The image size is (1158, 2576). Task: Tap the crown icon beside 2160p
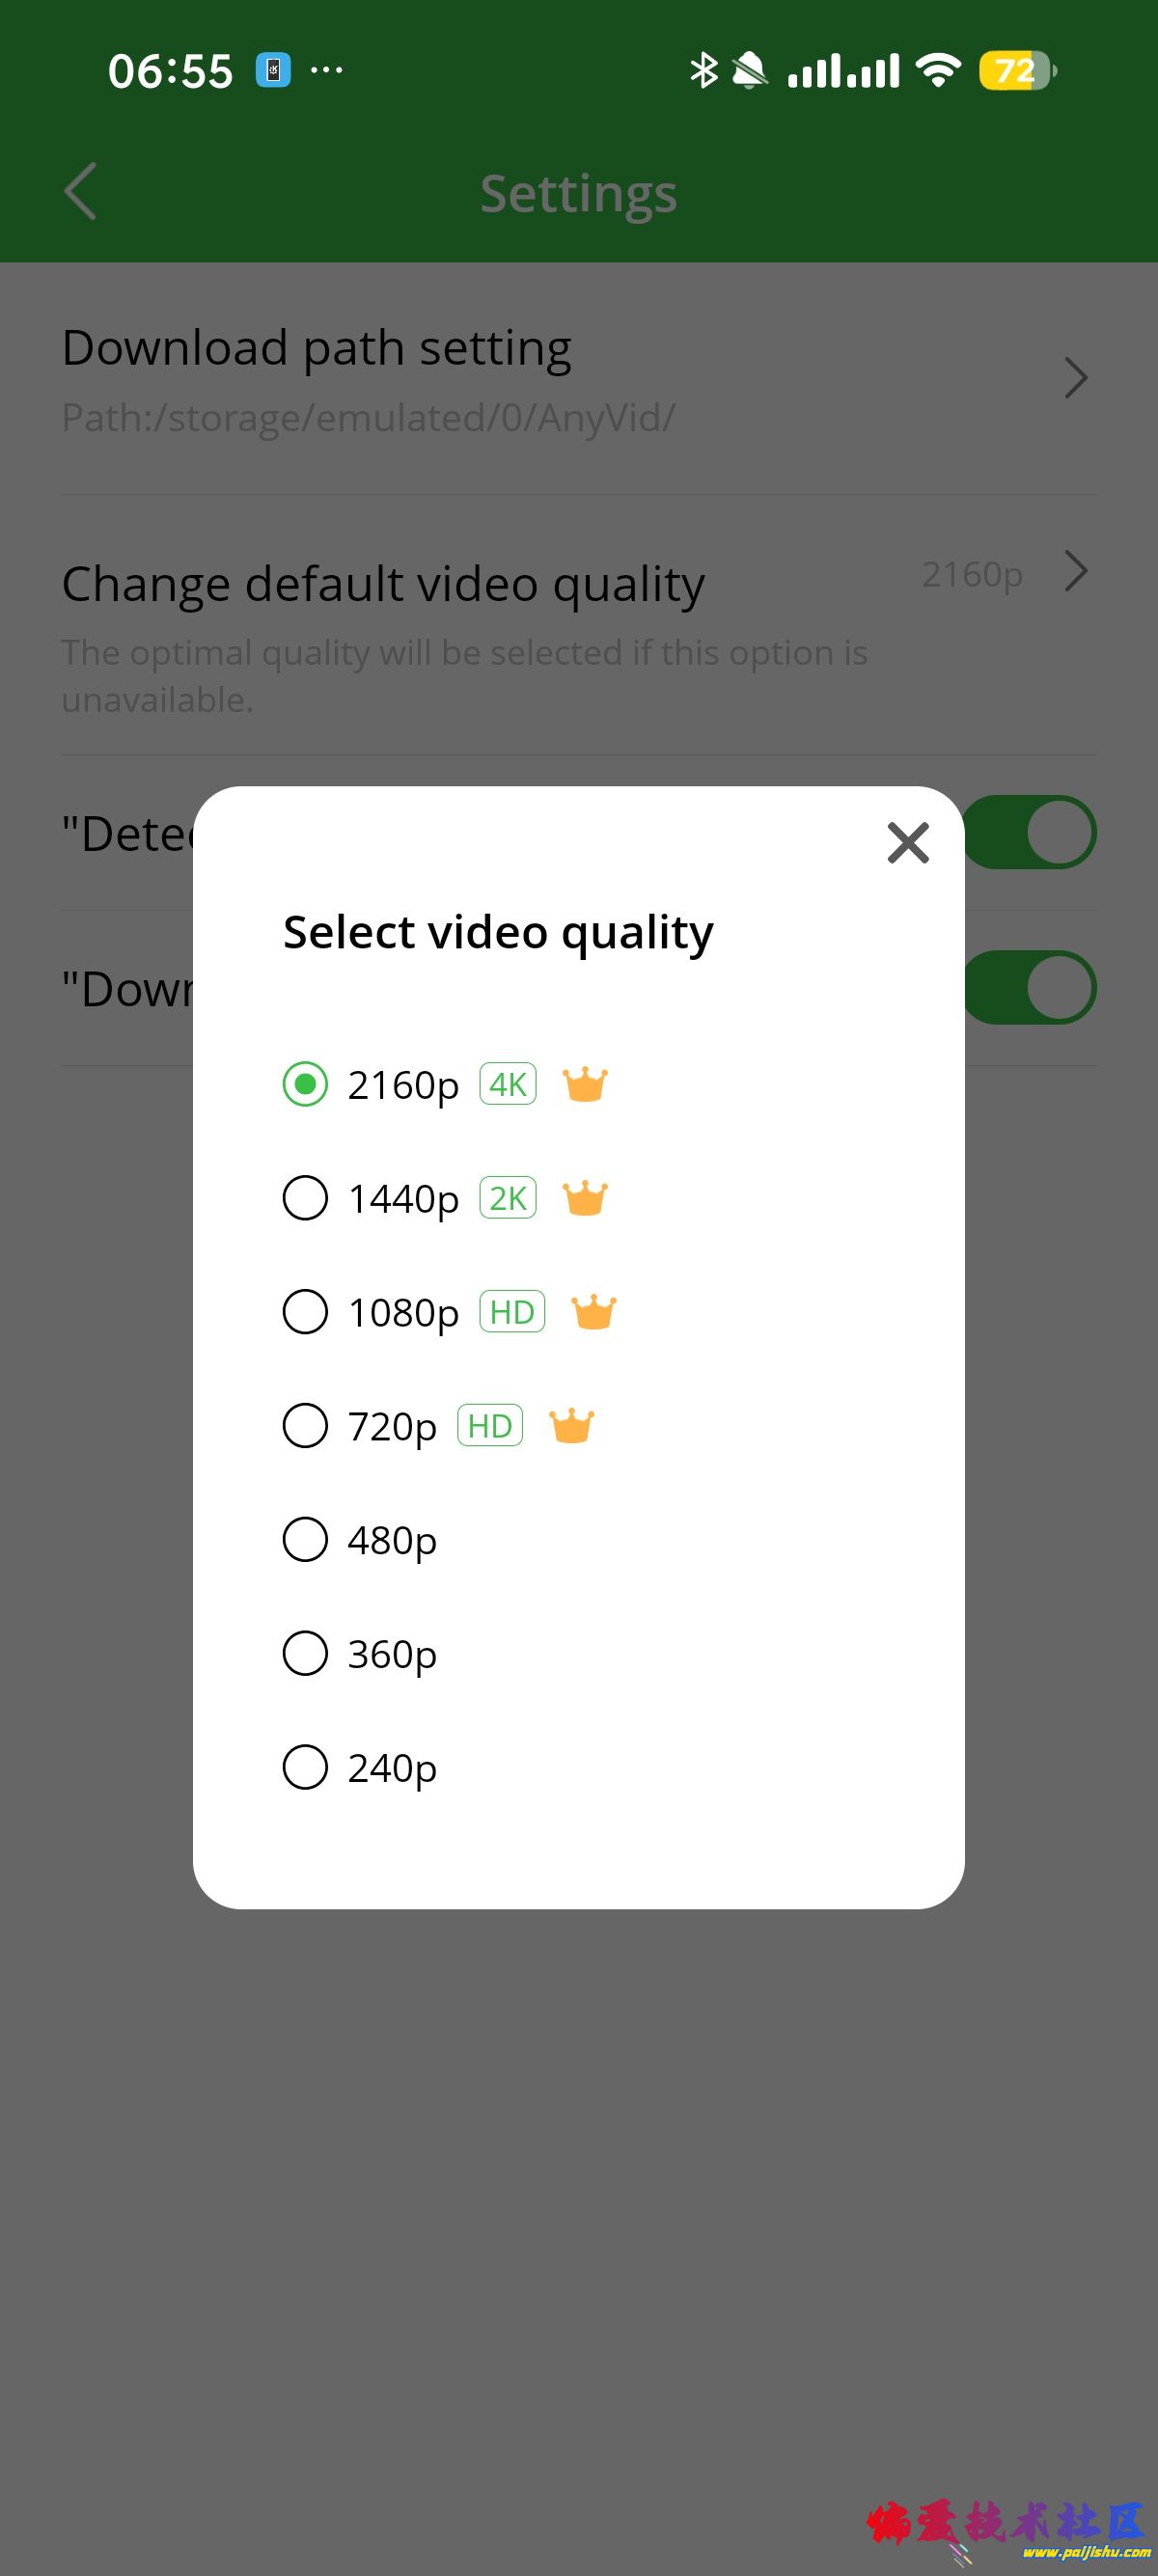point(585,1085)
